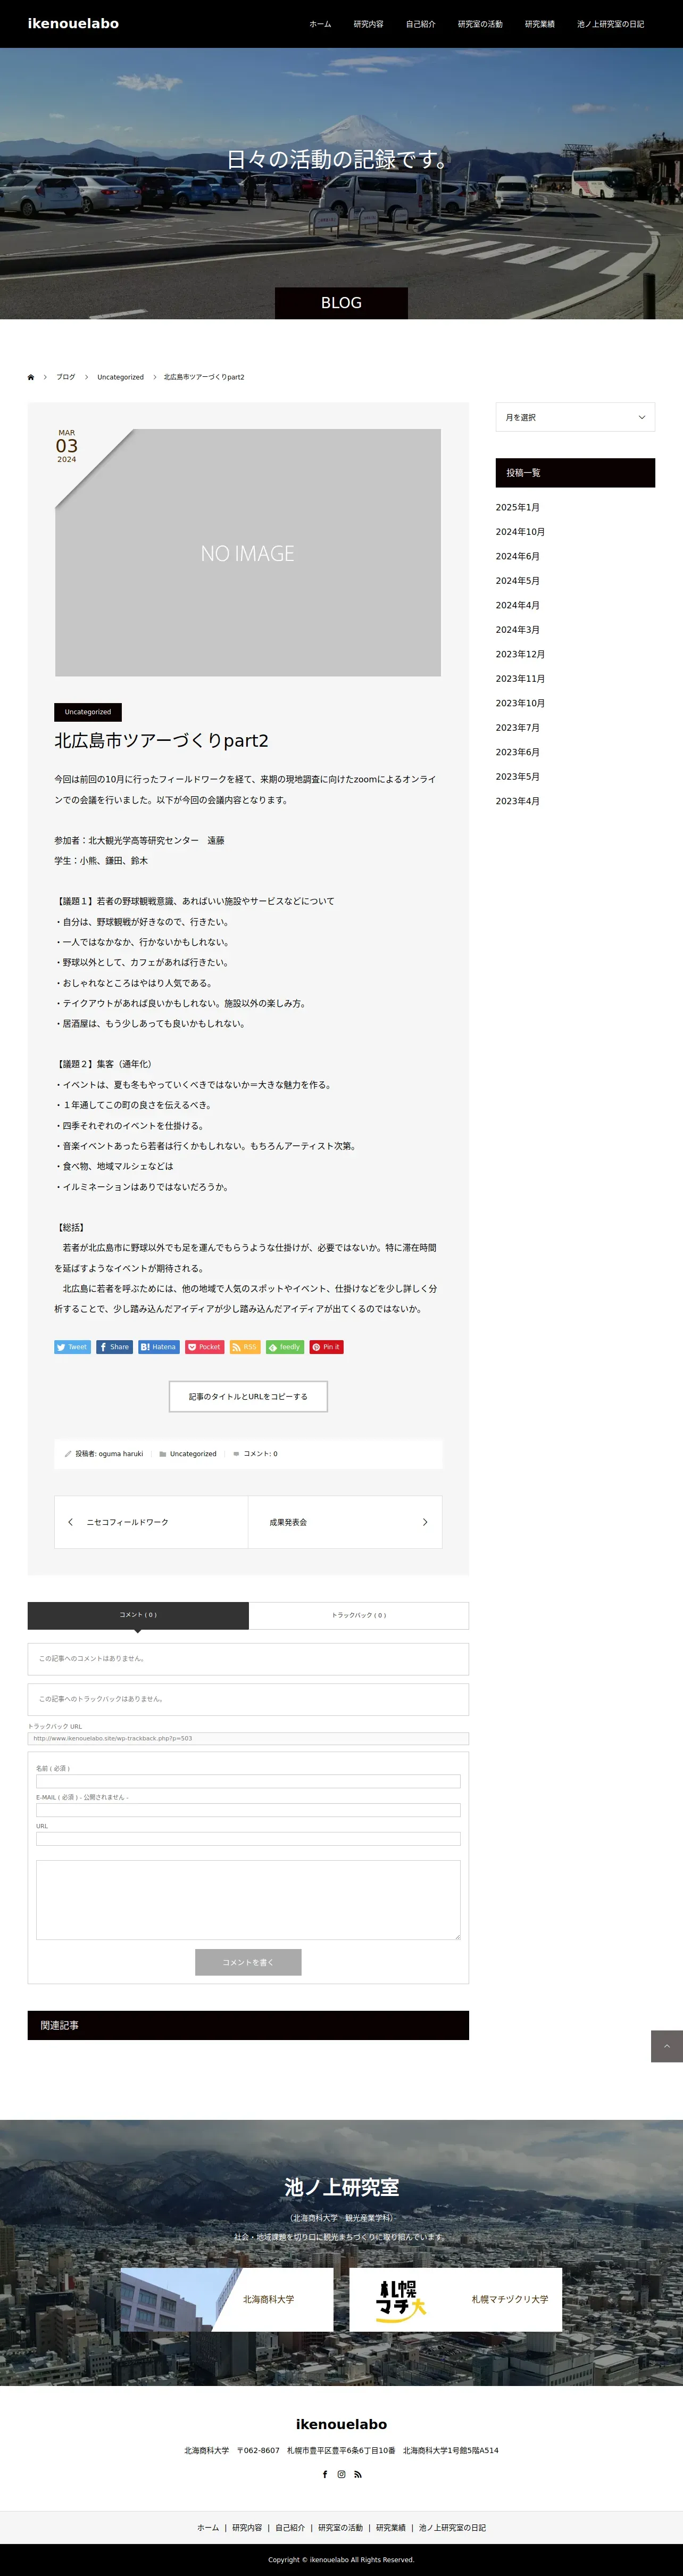
Task: Click Uncategorized in breadcrumb
Action: 120,377
